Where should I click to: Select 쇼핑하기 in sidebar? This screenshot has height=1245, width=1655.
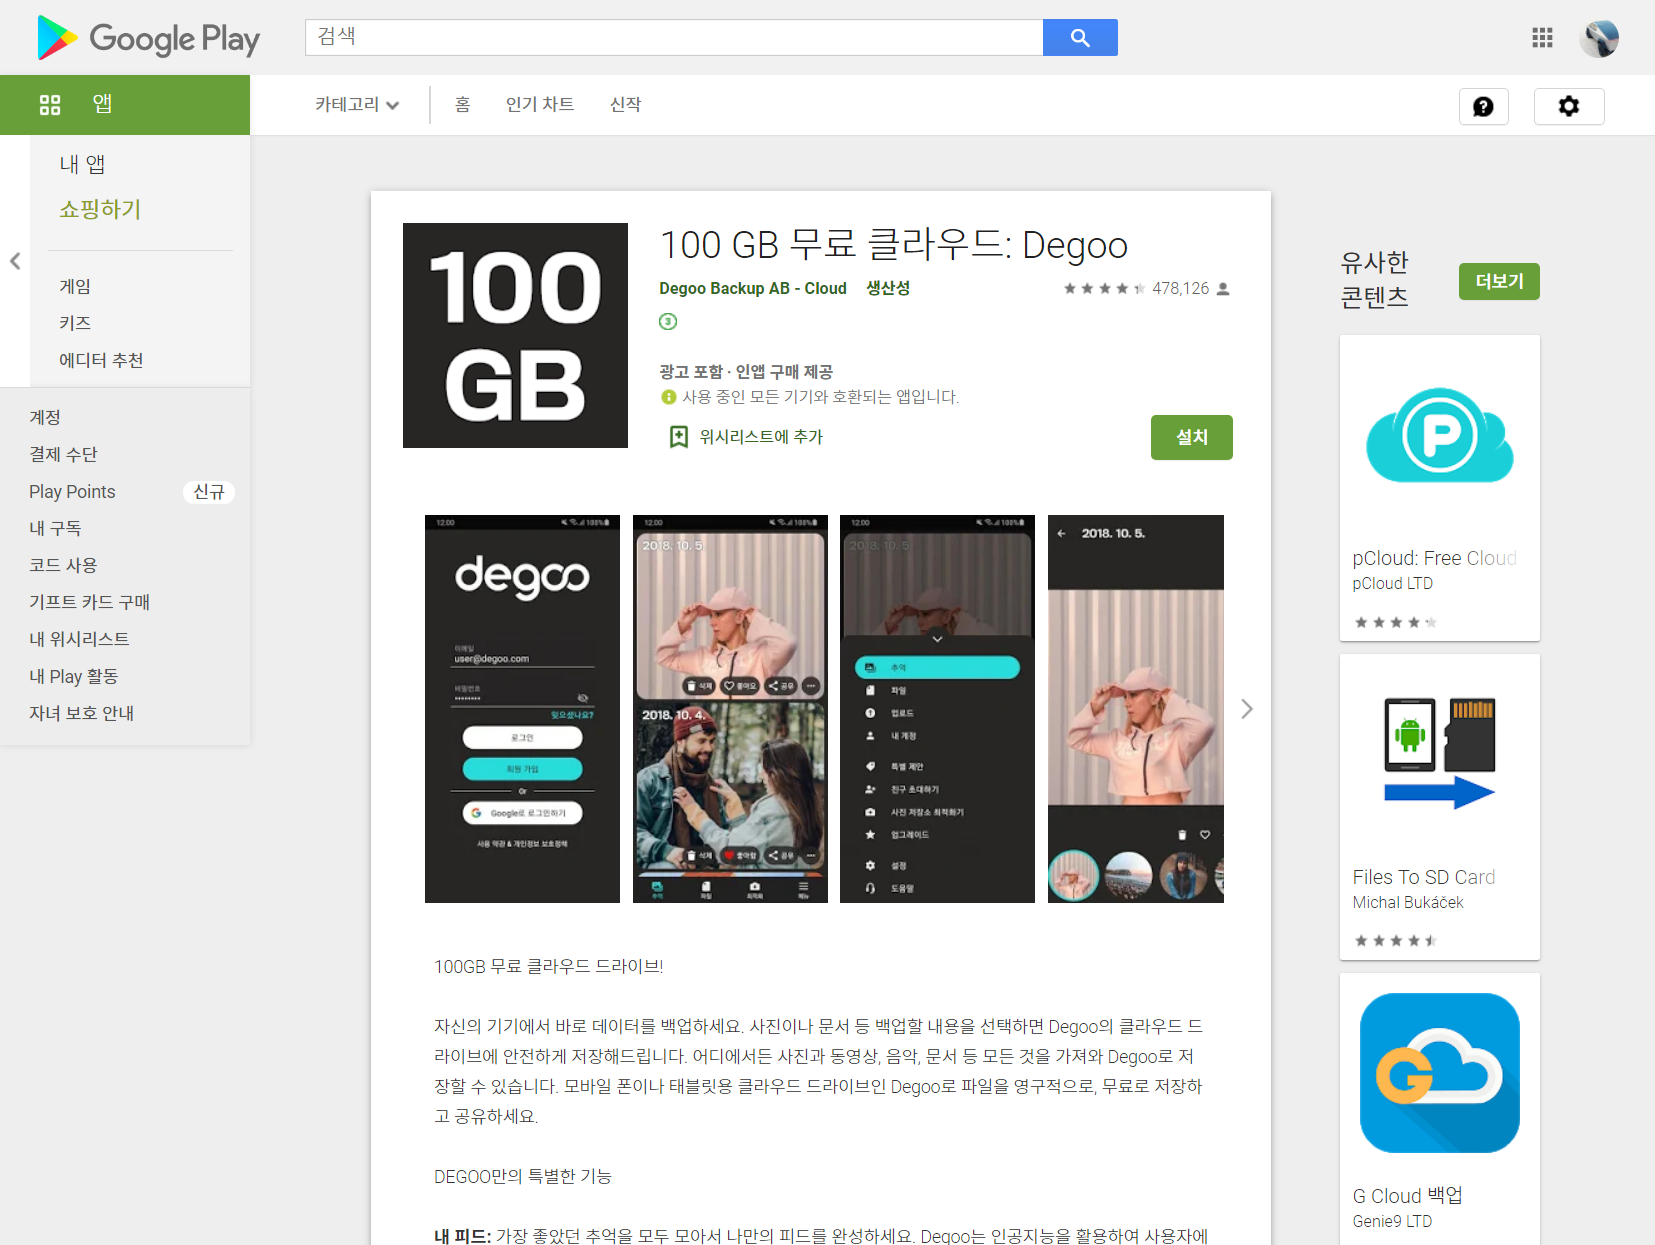click(x=100, y=209)
